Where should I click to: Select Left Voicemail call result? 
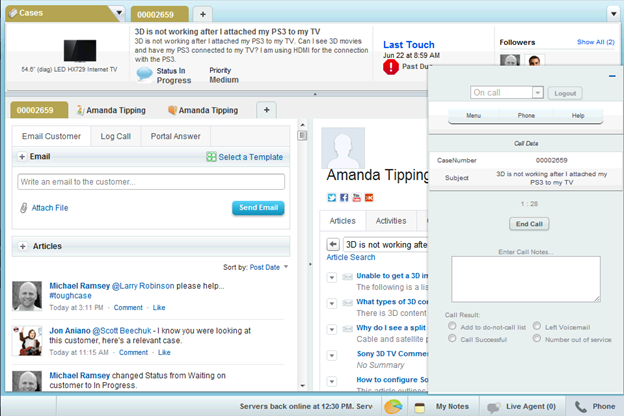click(537, 326)
